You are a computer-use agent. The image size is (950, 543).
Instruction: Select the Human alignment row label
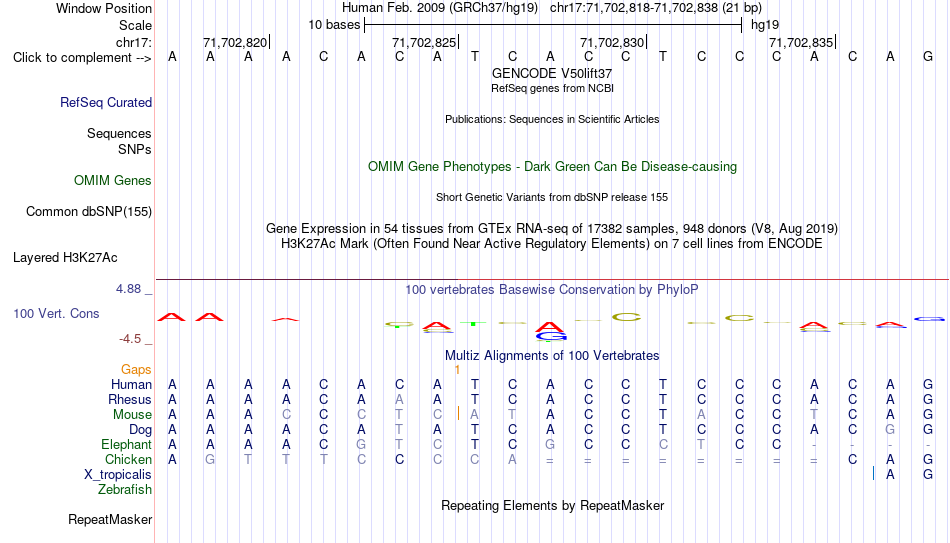tap(131, 385)
